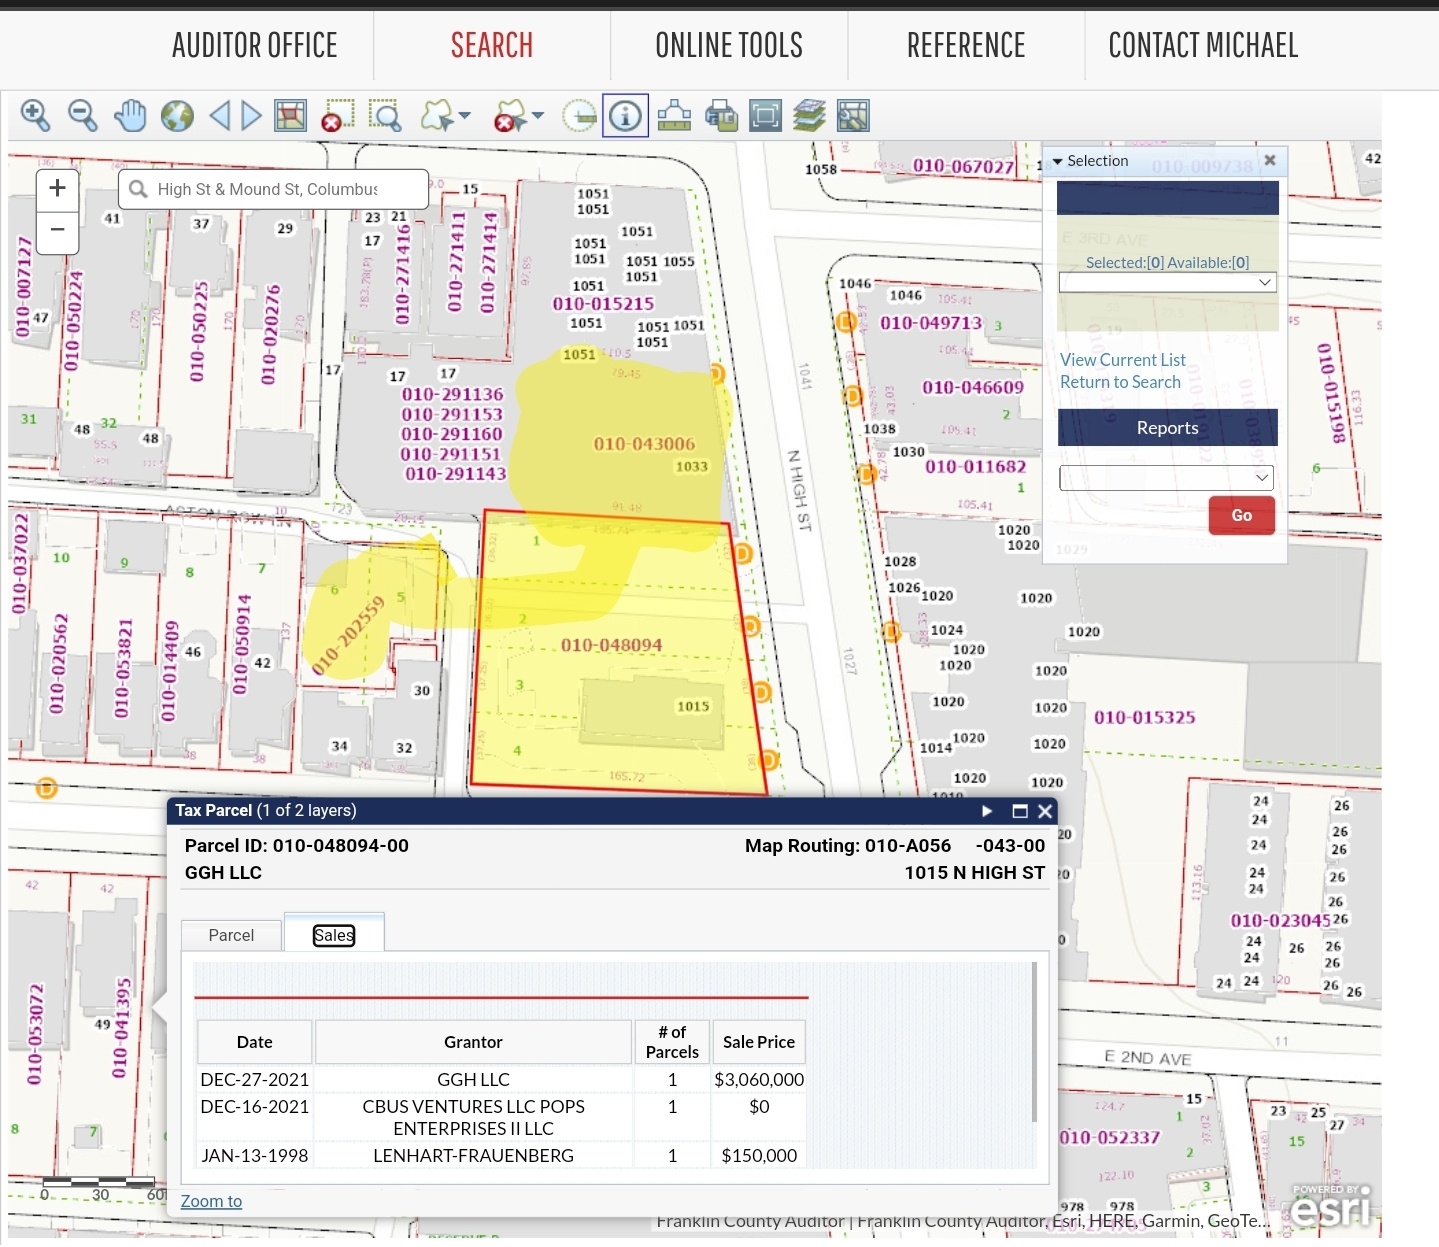Click the map minus zoom out button
Viewport: 1439px width, 1247px height.
pyautogui.click(x=58, y=230)
